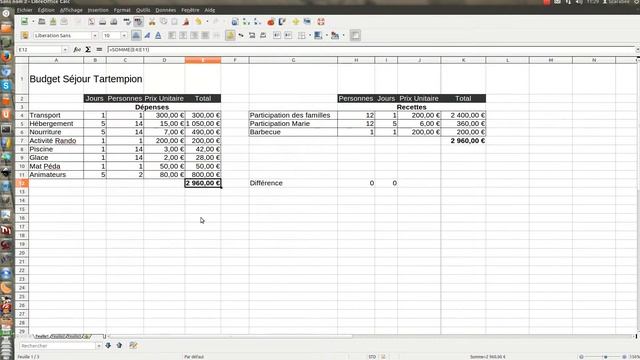The image size is (640, 360).
Task: Copy the selection
Action: point(163,22)
